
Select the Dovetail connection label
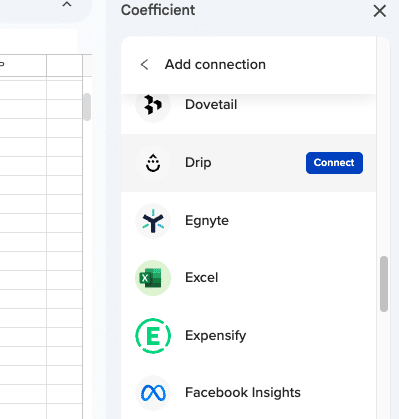[x=211, y=105]
